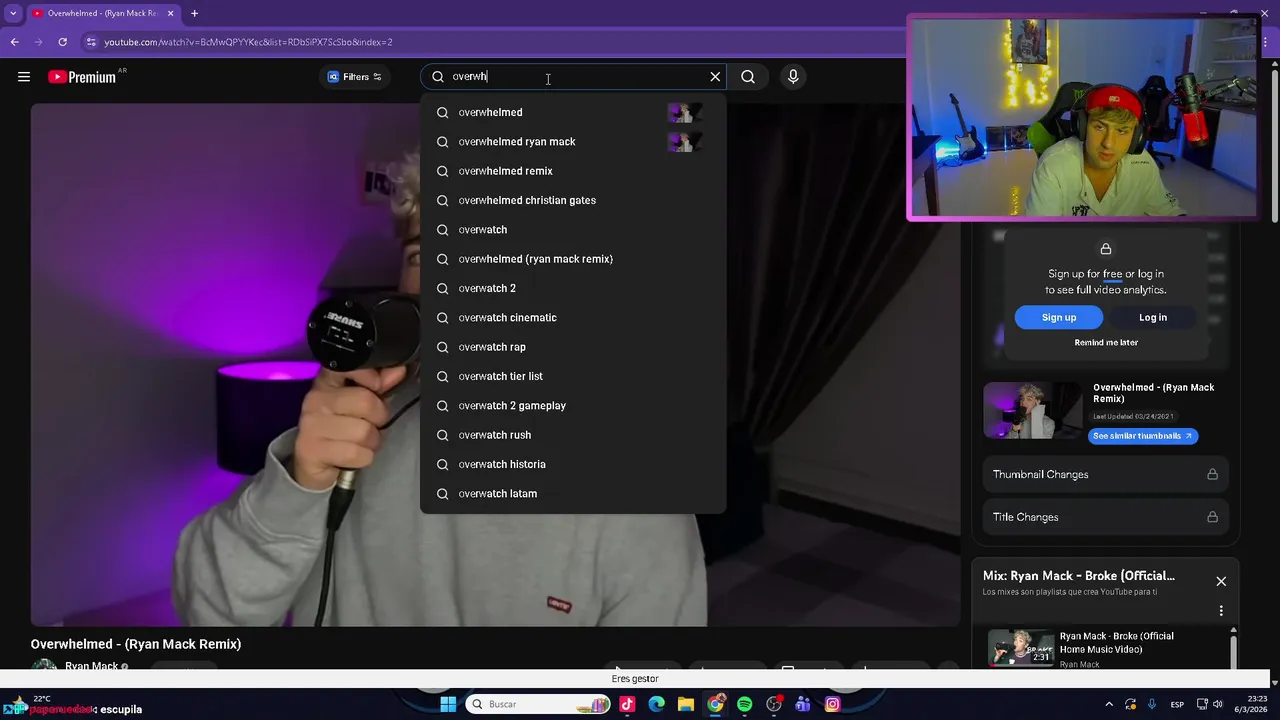Click the vidIQ Sign up button
This screenshot has height=720, width=1280.
pos(1059,317)
